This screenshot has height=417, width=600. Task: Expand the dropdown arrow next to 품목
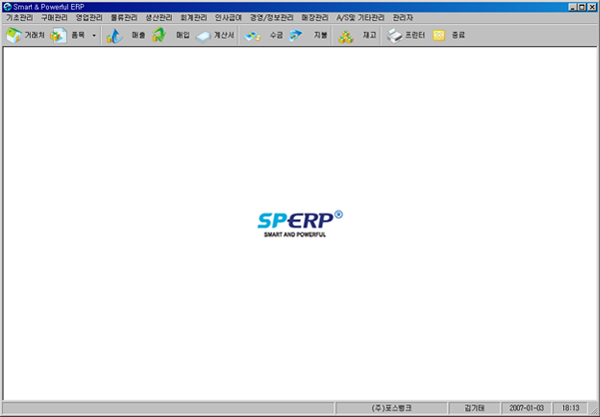tap(94, 36)
